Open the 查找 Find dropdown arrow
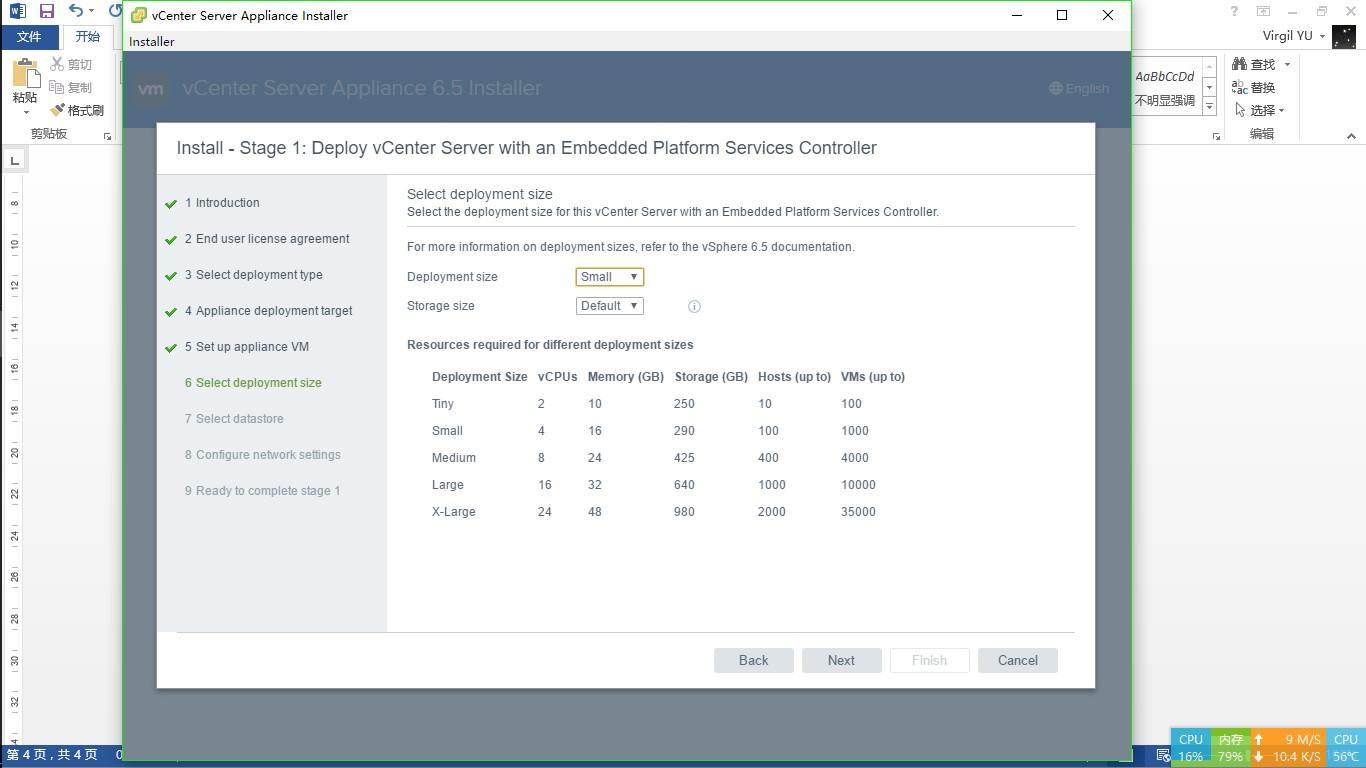1366x768 pixels. 1287,64
